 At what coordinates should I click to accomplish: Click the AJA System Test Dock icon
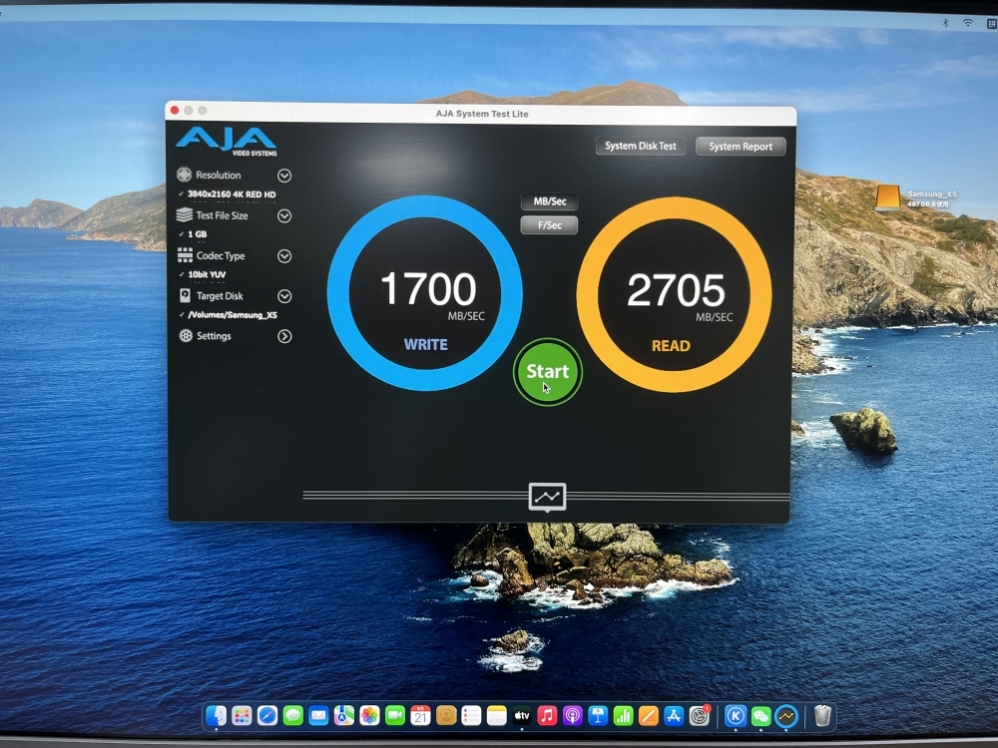click(787, 716)
